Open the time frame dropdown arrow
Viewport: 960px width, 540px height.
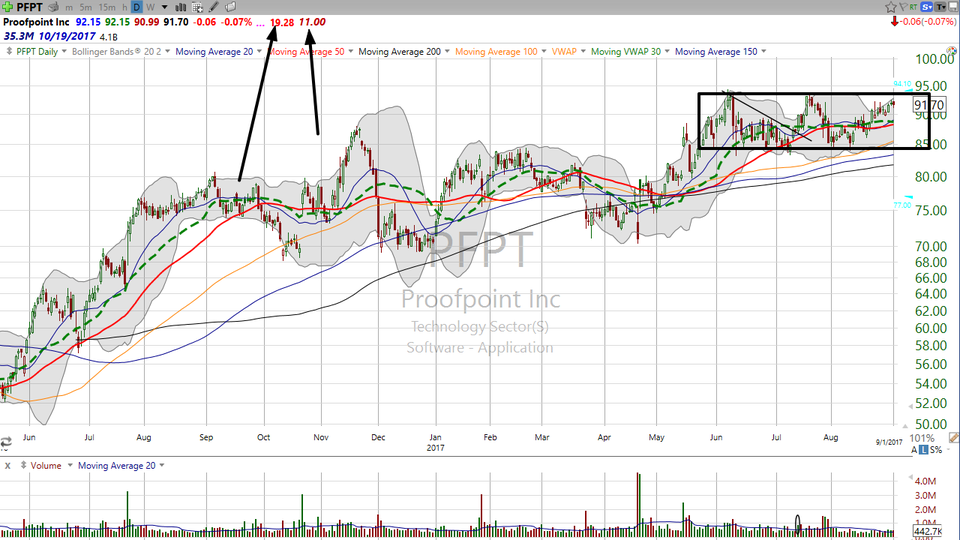point(164,7)
